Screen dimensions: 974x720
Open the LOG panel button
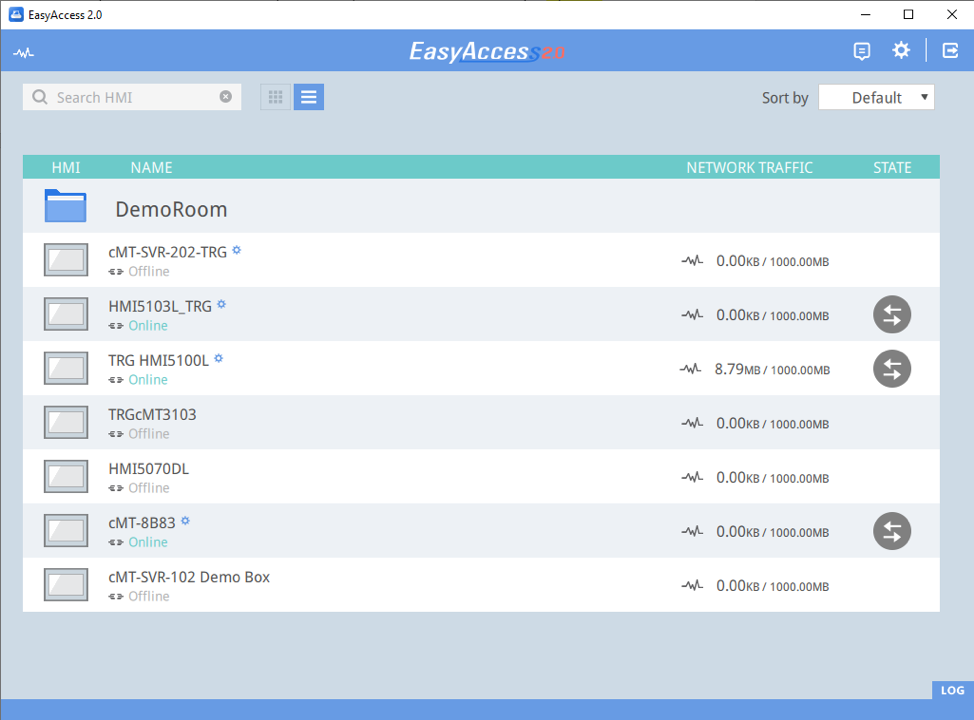click(952, 690)
